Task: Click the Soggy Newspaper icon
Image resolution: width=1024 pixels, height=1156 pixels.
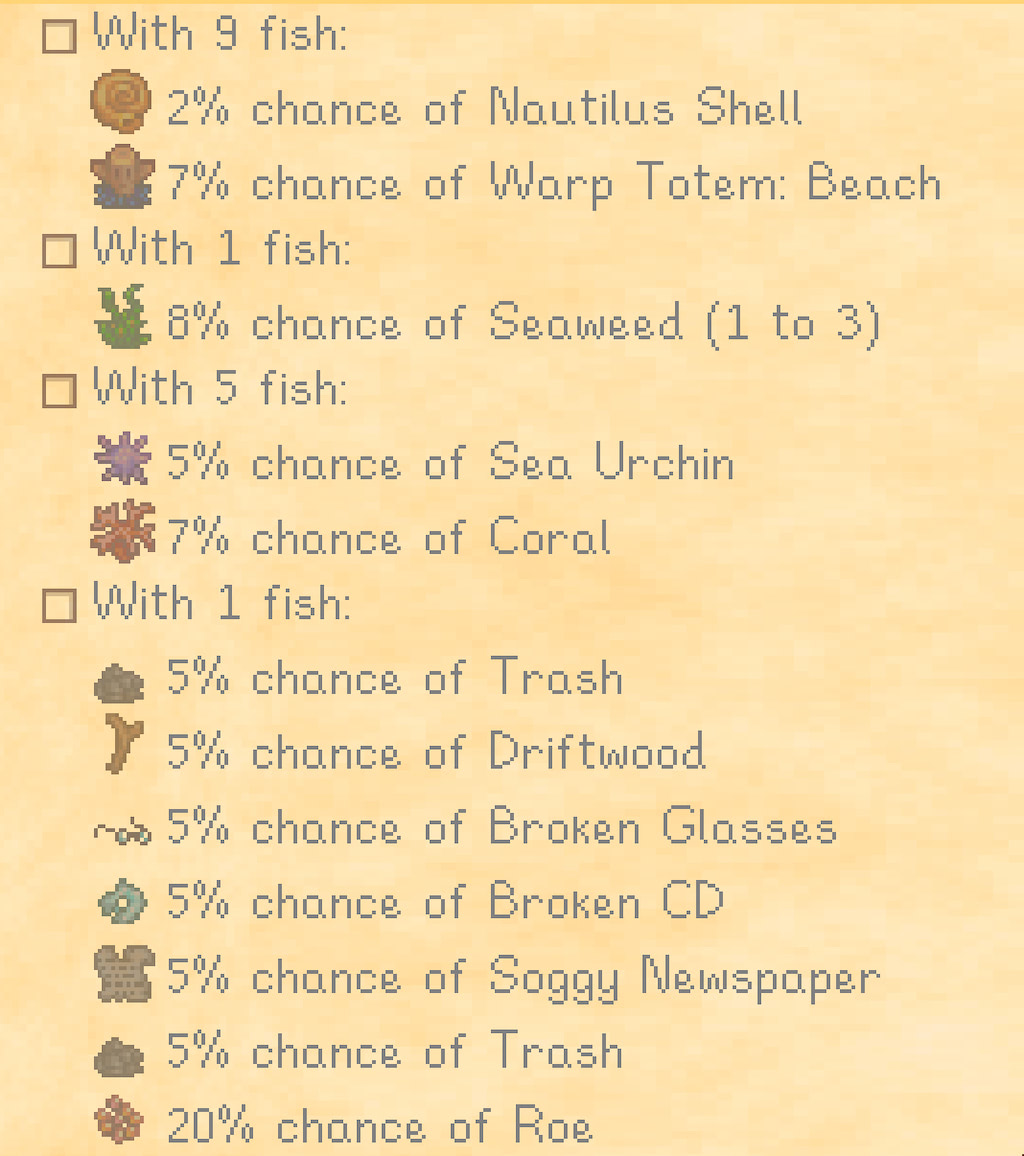Action: coord(124,973)
